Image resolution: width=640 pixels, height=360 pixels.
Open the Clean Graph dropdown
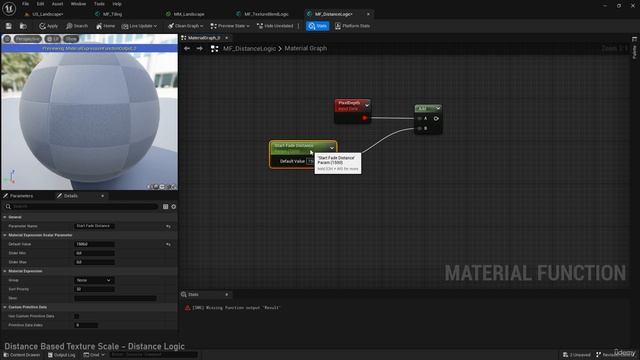pos(185,26)
